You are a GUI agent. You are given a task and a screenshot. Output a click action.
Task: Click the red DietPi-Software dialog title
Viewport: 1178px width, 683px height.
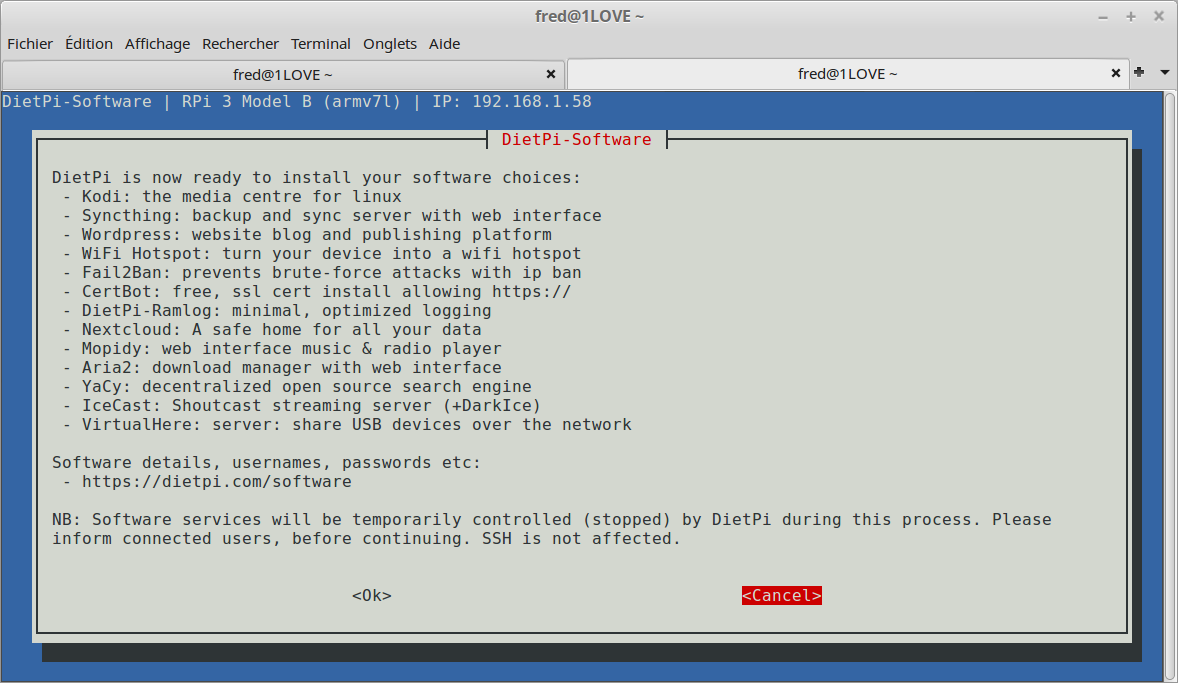click(576, 140)
